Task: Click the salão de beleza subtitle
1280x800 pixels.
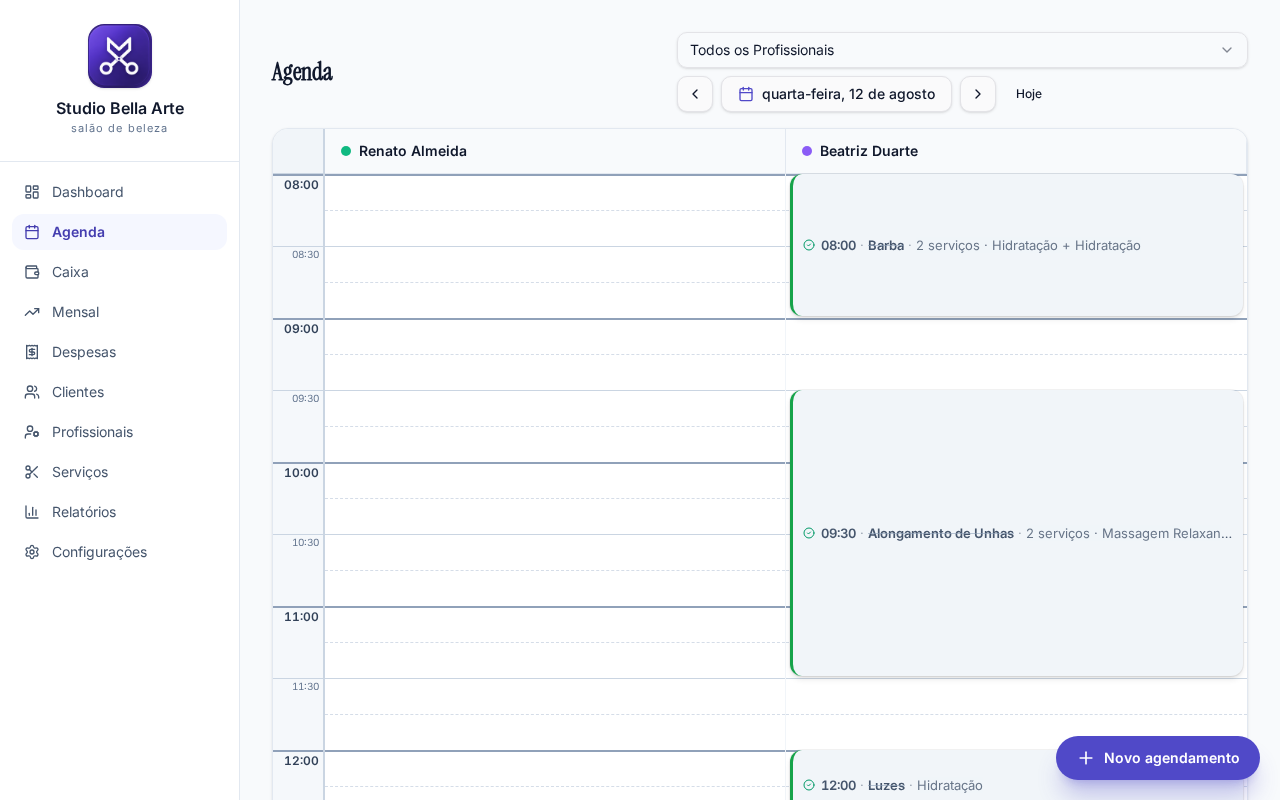Action: coord(120,128)
